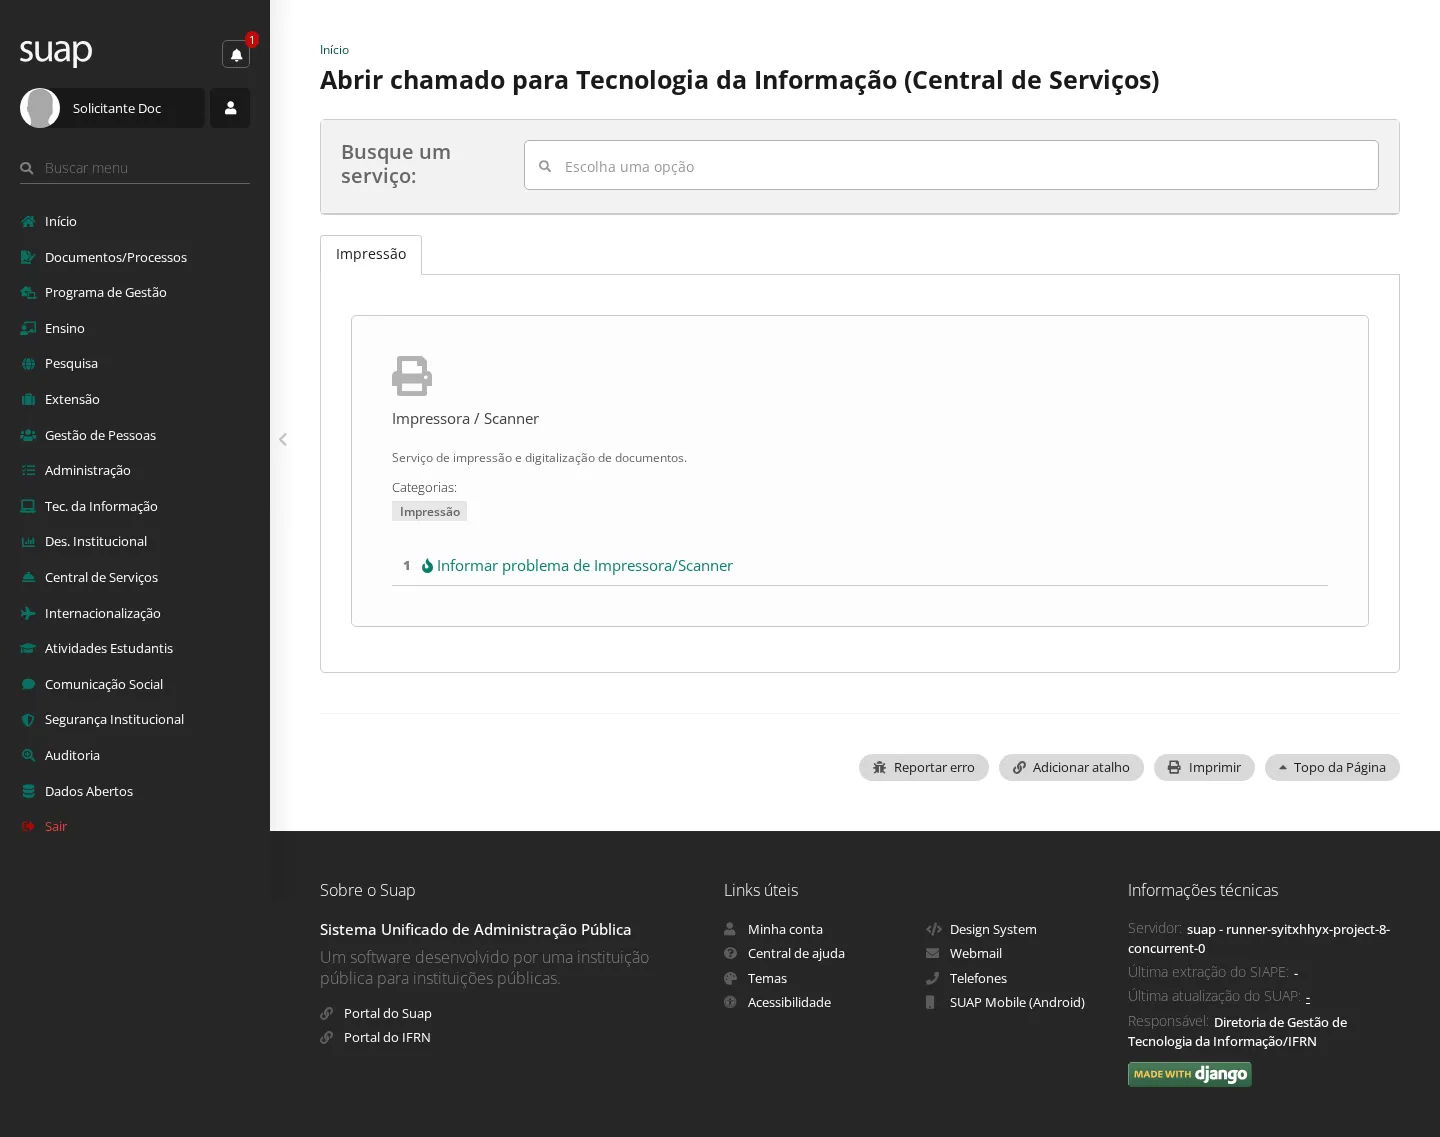Open the Portal do IFRN link

[x=387, y=1037]
